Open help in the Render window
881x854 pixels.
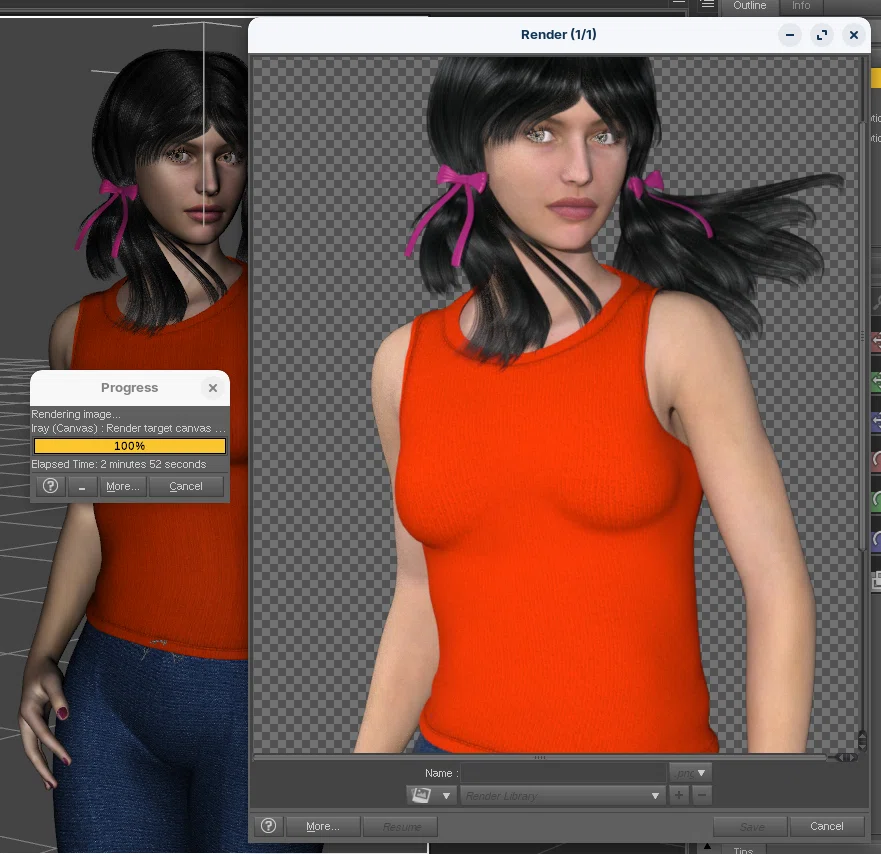tap(269, 826)
